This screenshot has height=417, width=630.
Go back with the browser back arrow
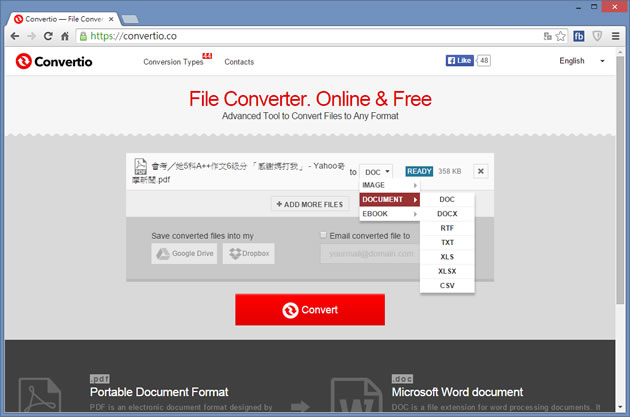pyautogui.click(x=15, y=36)
